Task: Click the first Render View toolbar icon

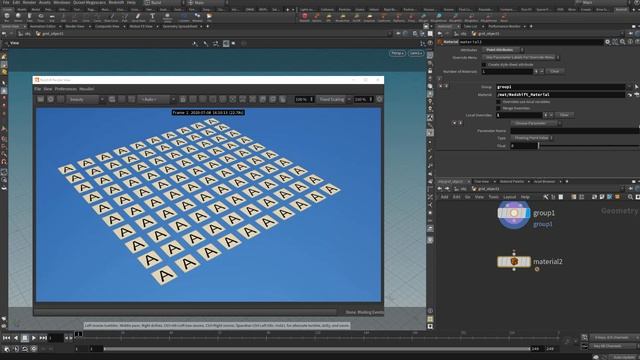Action: coord(40,99)
